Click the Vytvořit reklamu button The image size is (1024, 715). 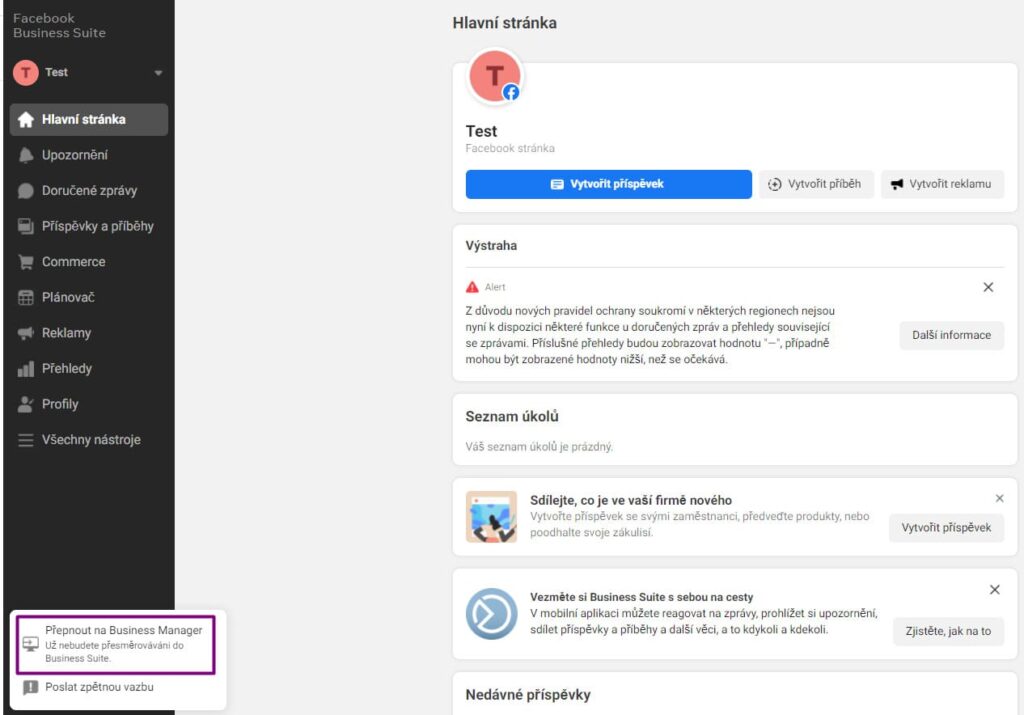(941, 184)
